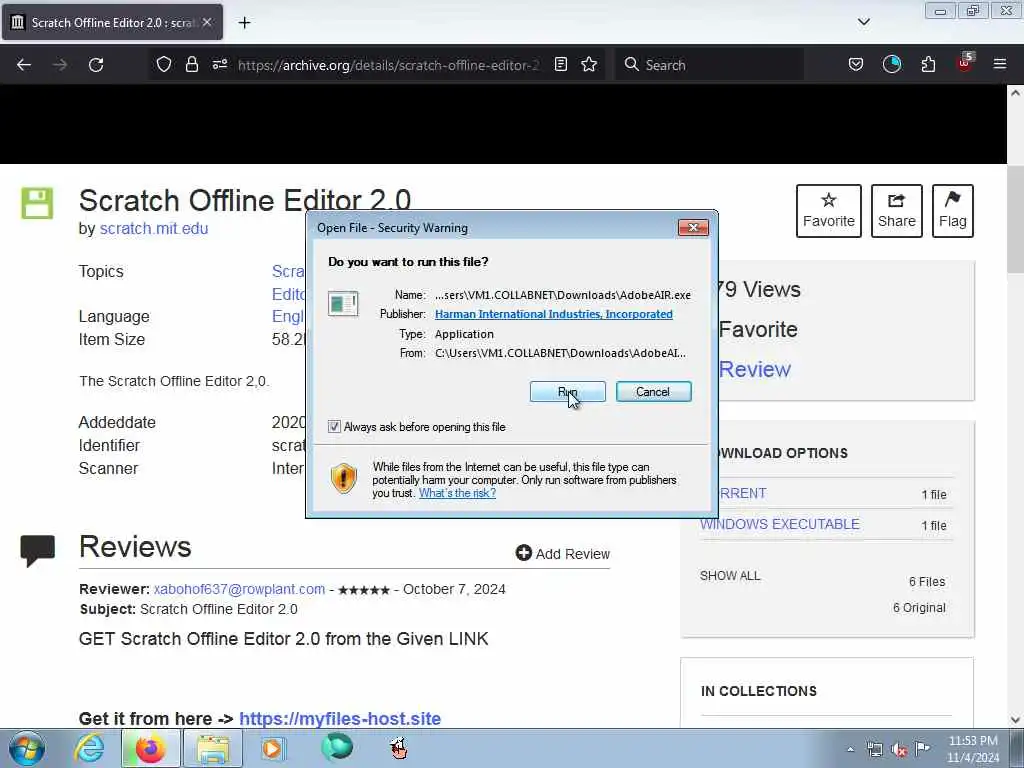
Task: Cancel the Open File security warning
Action: click(x=653, y=392)
